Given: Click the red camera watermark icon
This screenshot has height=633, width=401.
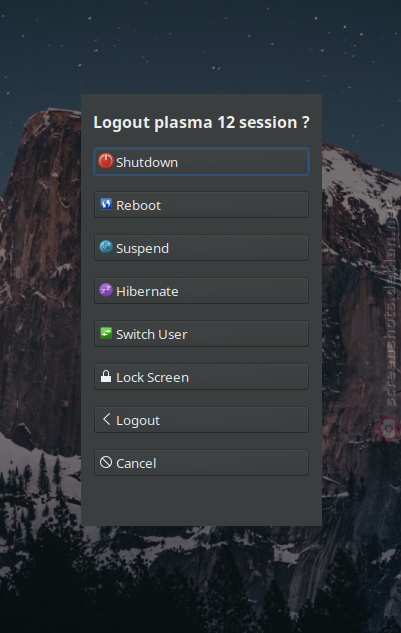Looking at the screenshot, I should coord(388,428).
